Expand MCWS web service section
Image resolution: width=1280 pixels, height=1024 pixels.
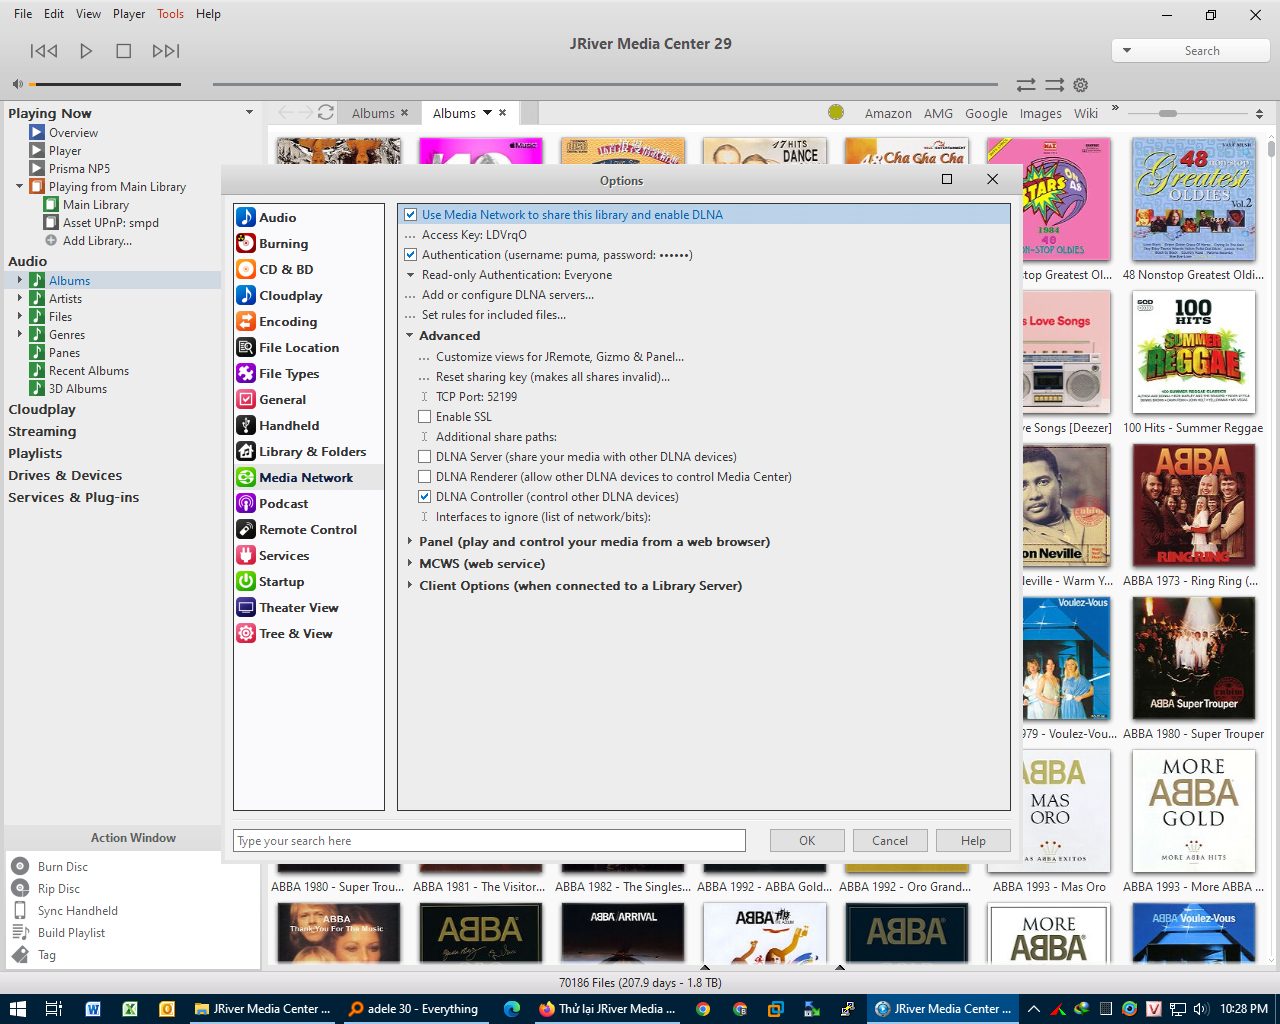point(410,564)
